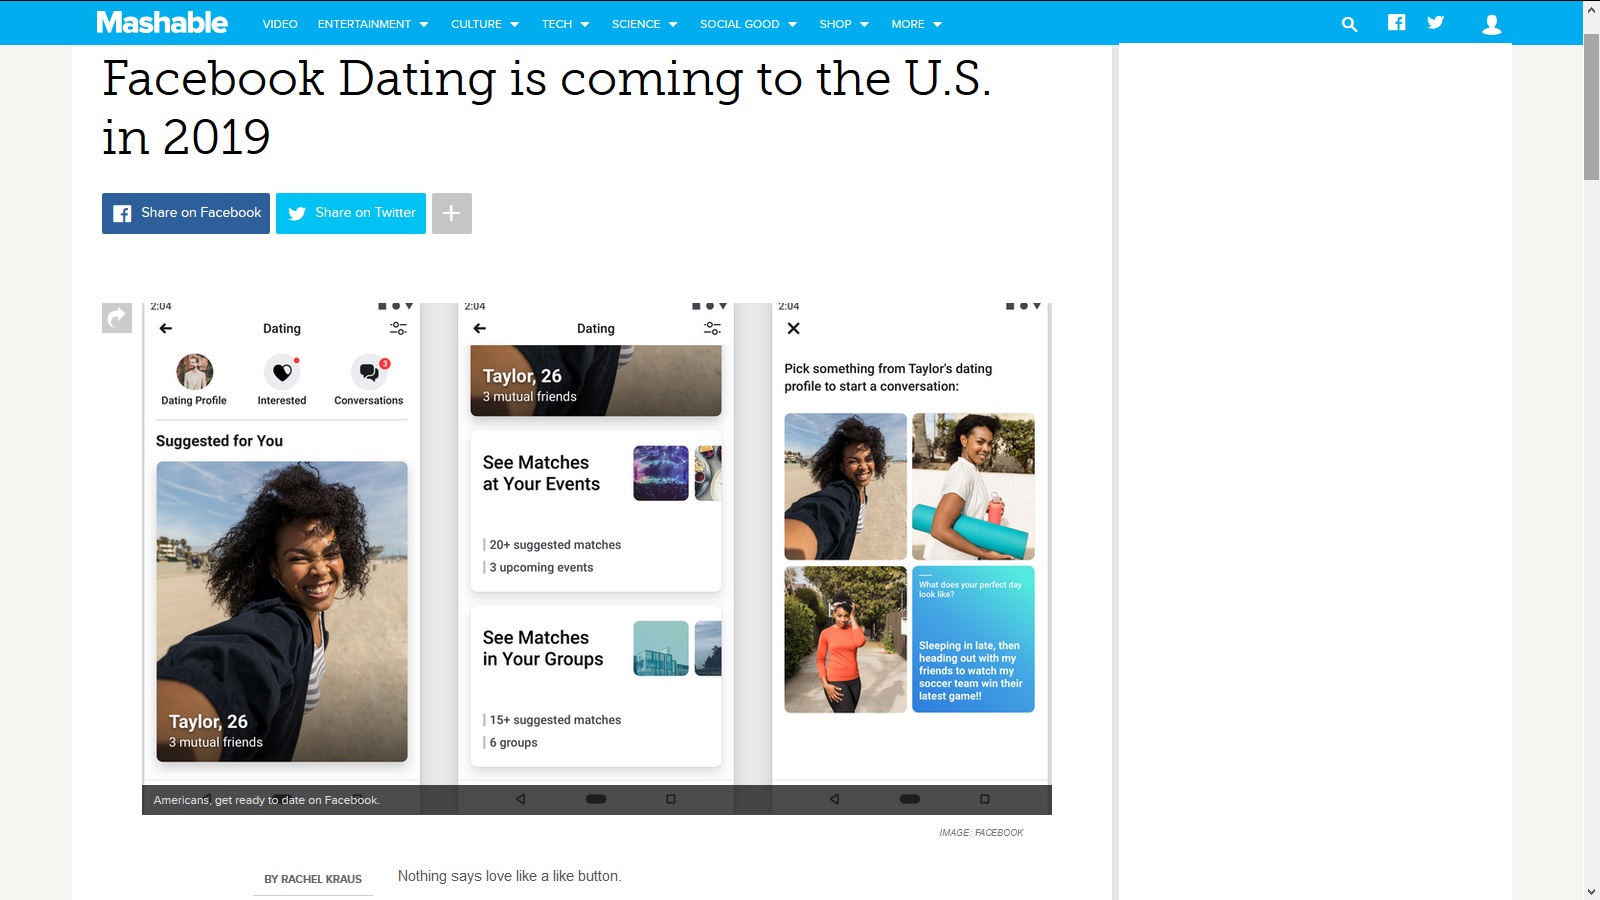Screen dimensions: 1600x900
Task: Expand the Entertainment menu
Action: (373, 24)
